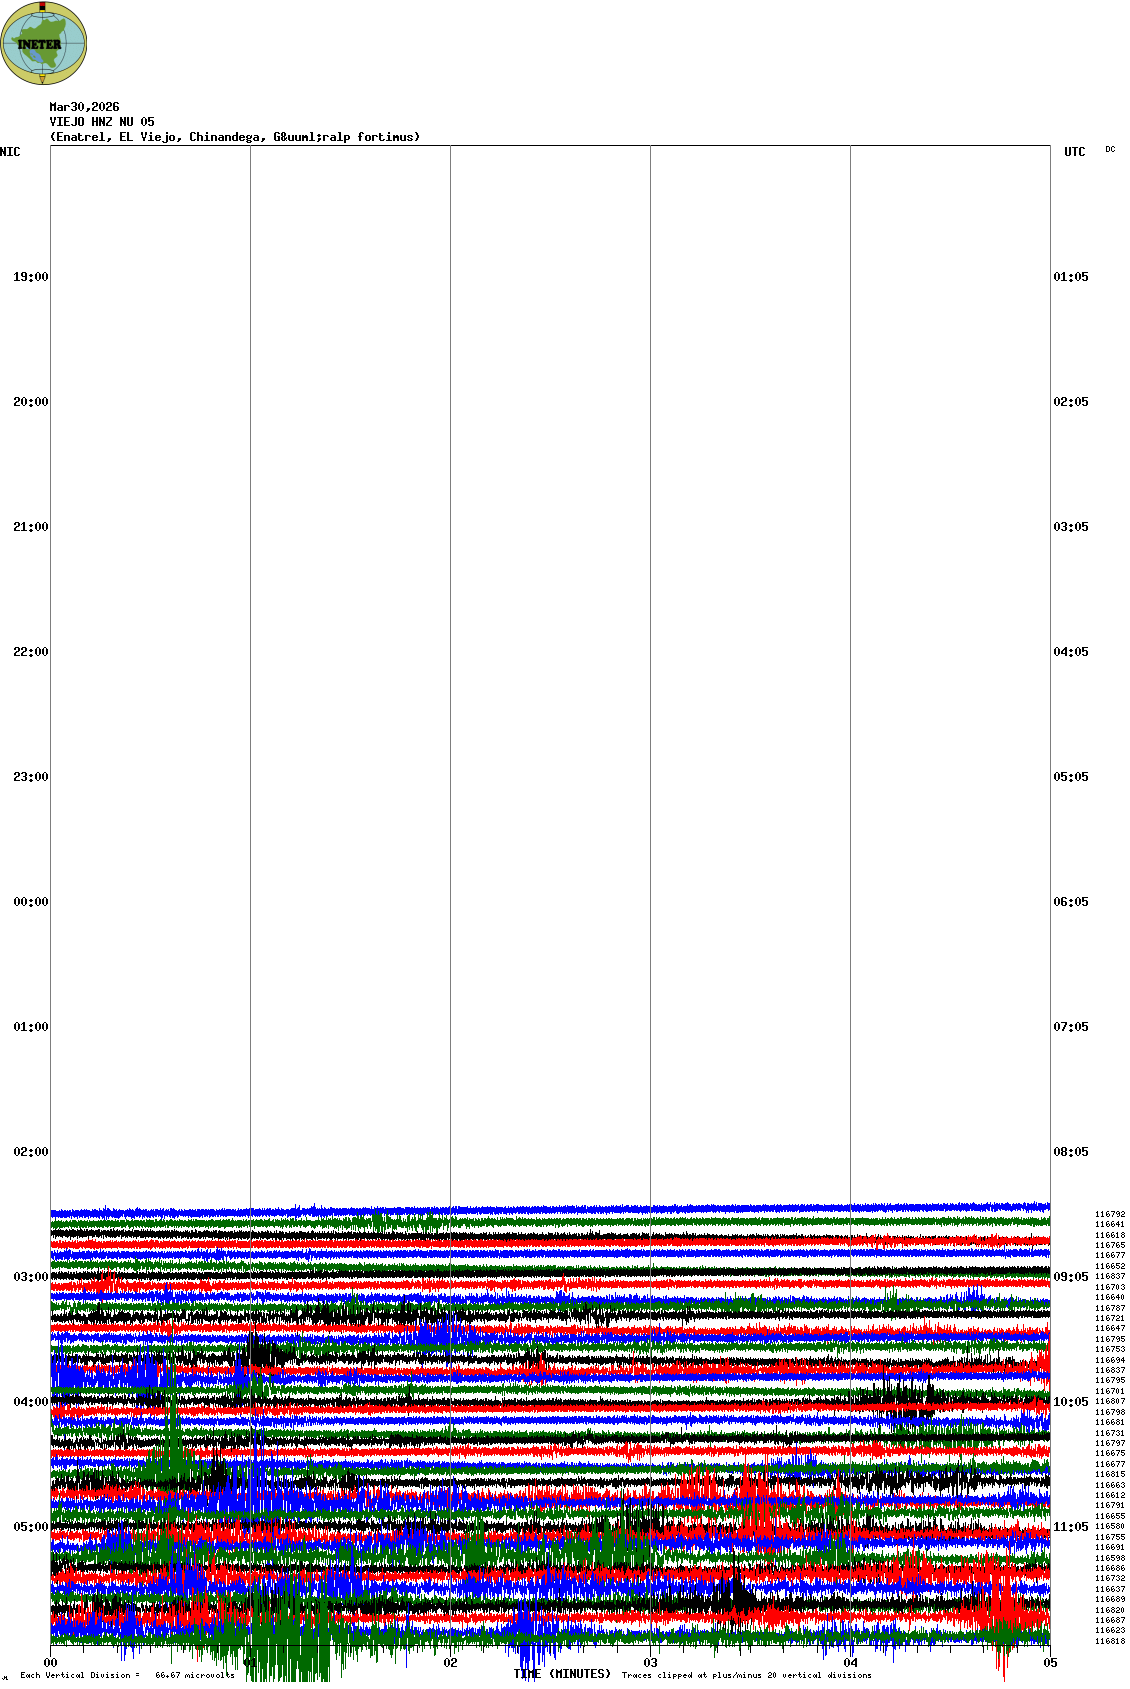Click the DC column header
Screen dimensions: 1130x1689
[1110, 149]
